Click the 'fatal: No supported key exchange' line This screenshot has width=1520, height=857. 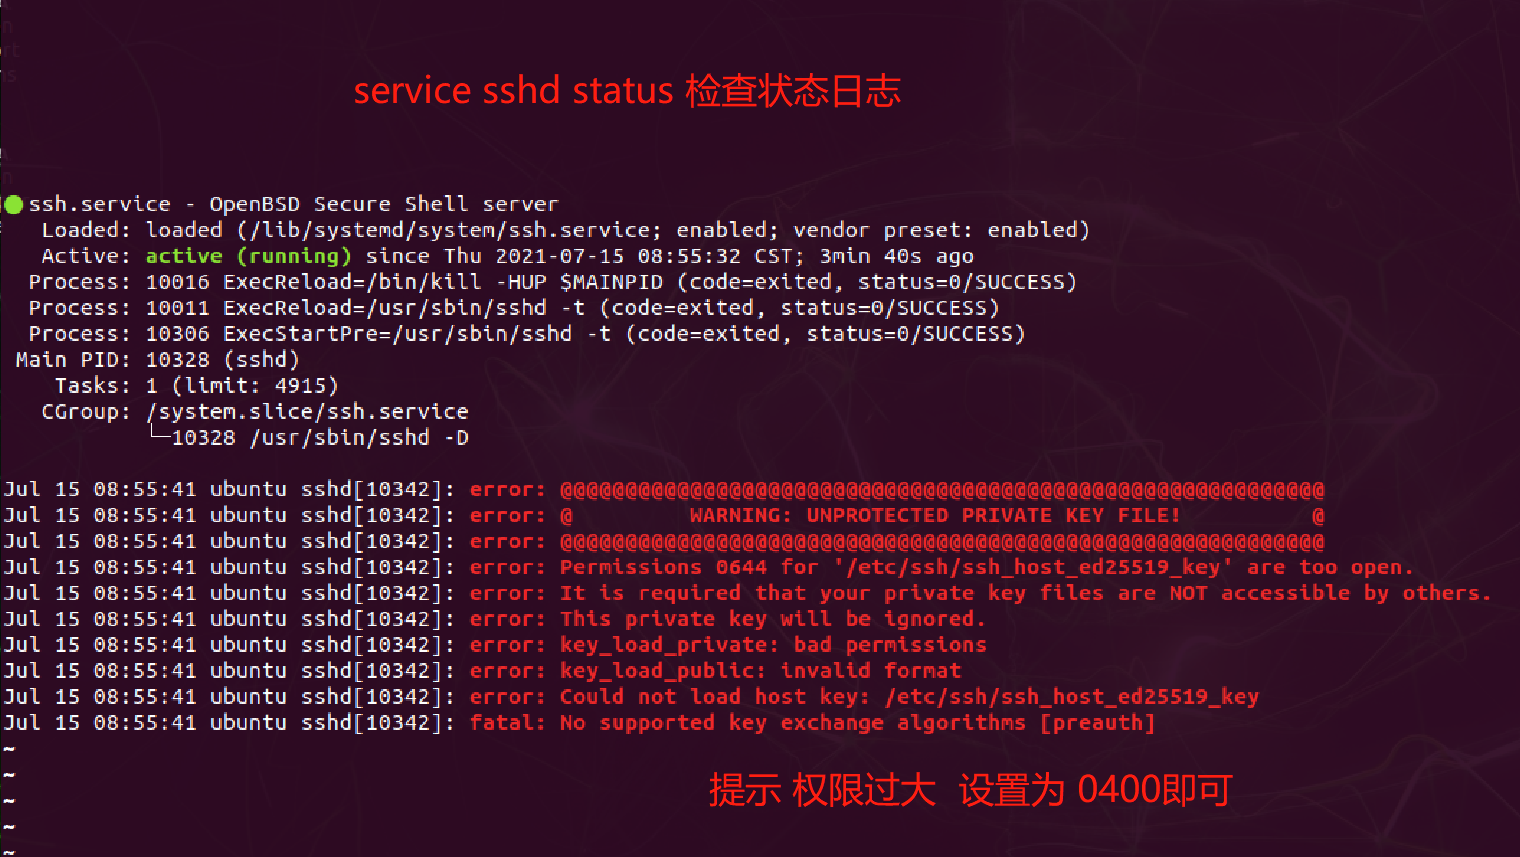point(812,724)
